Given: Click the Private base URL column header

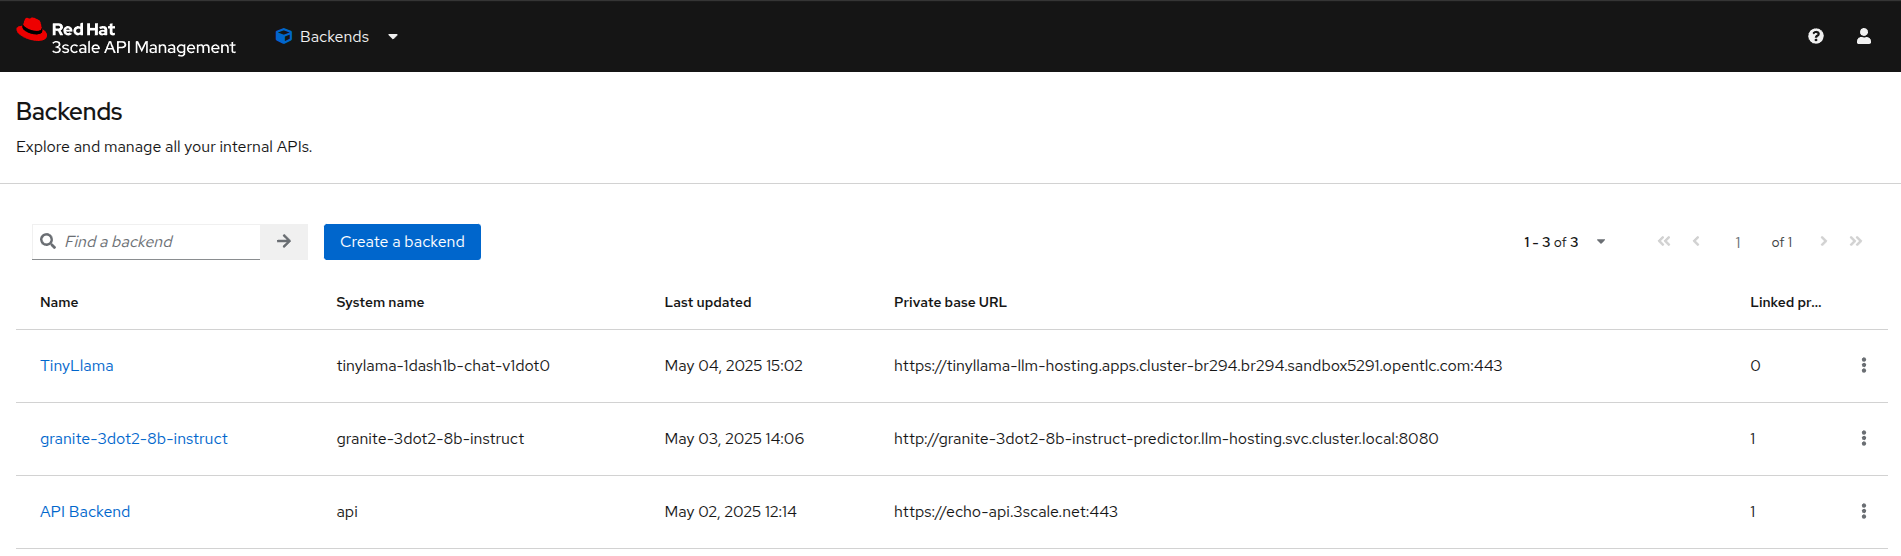Looking at the screenshot, I should (950, 302).
